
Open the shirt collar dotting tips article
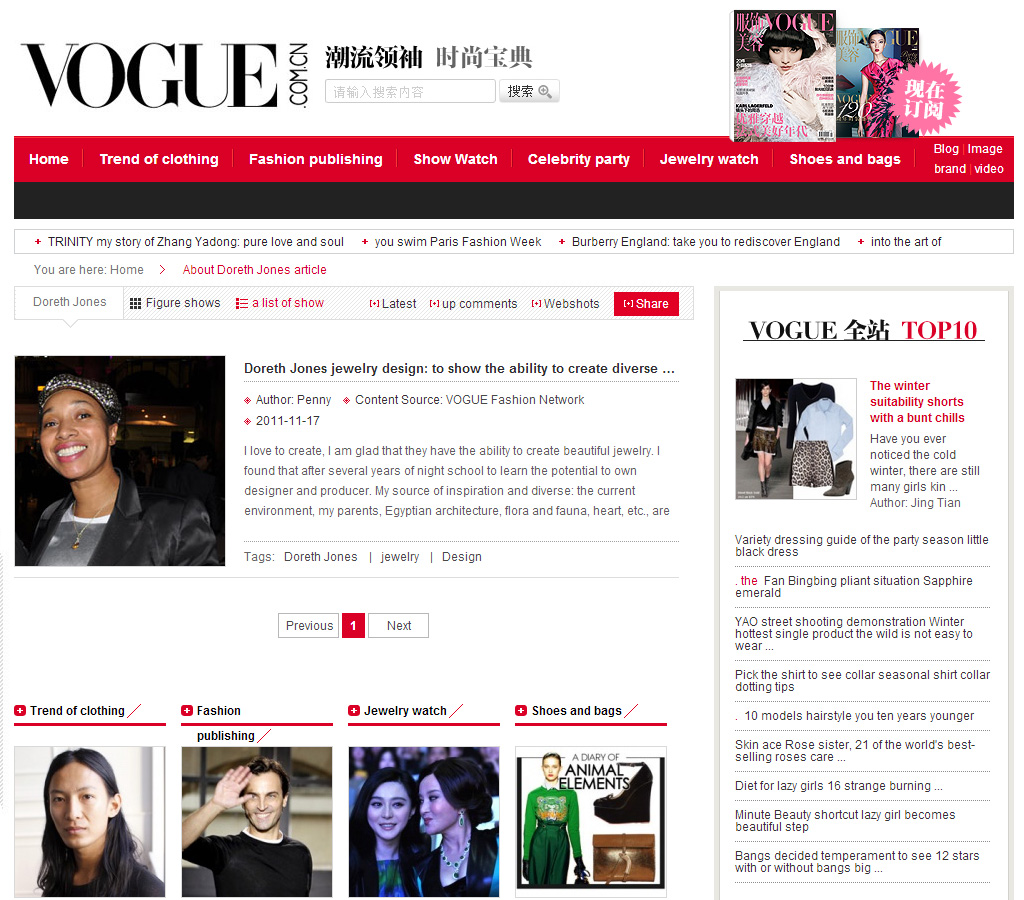pos(862,681)
